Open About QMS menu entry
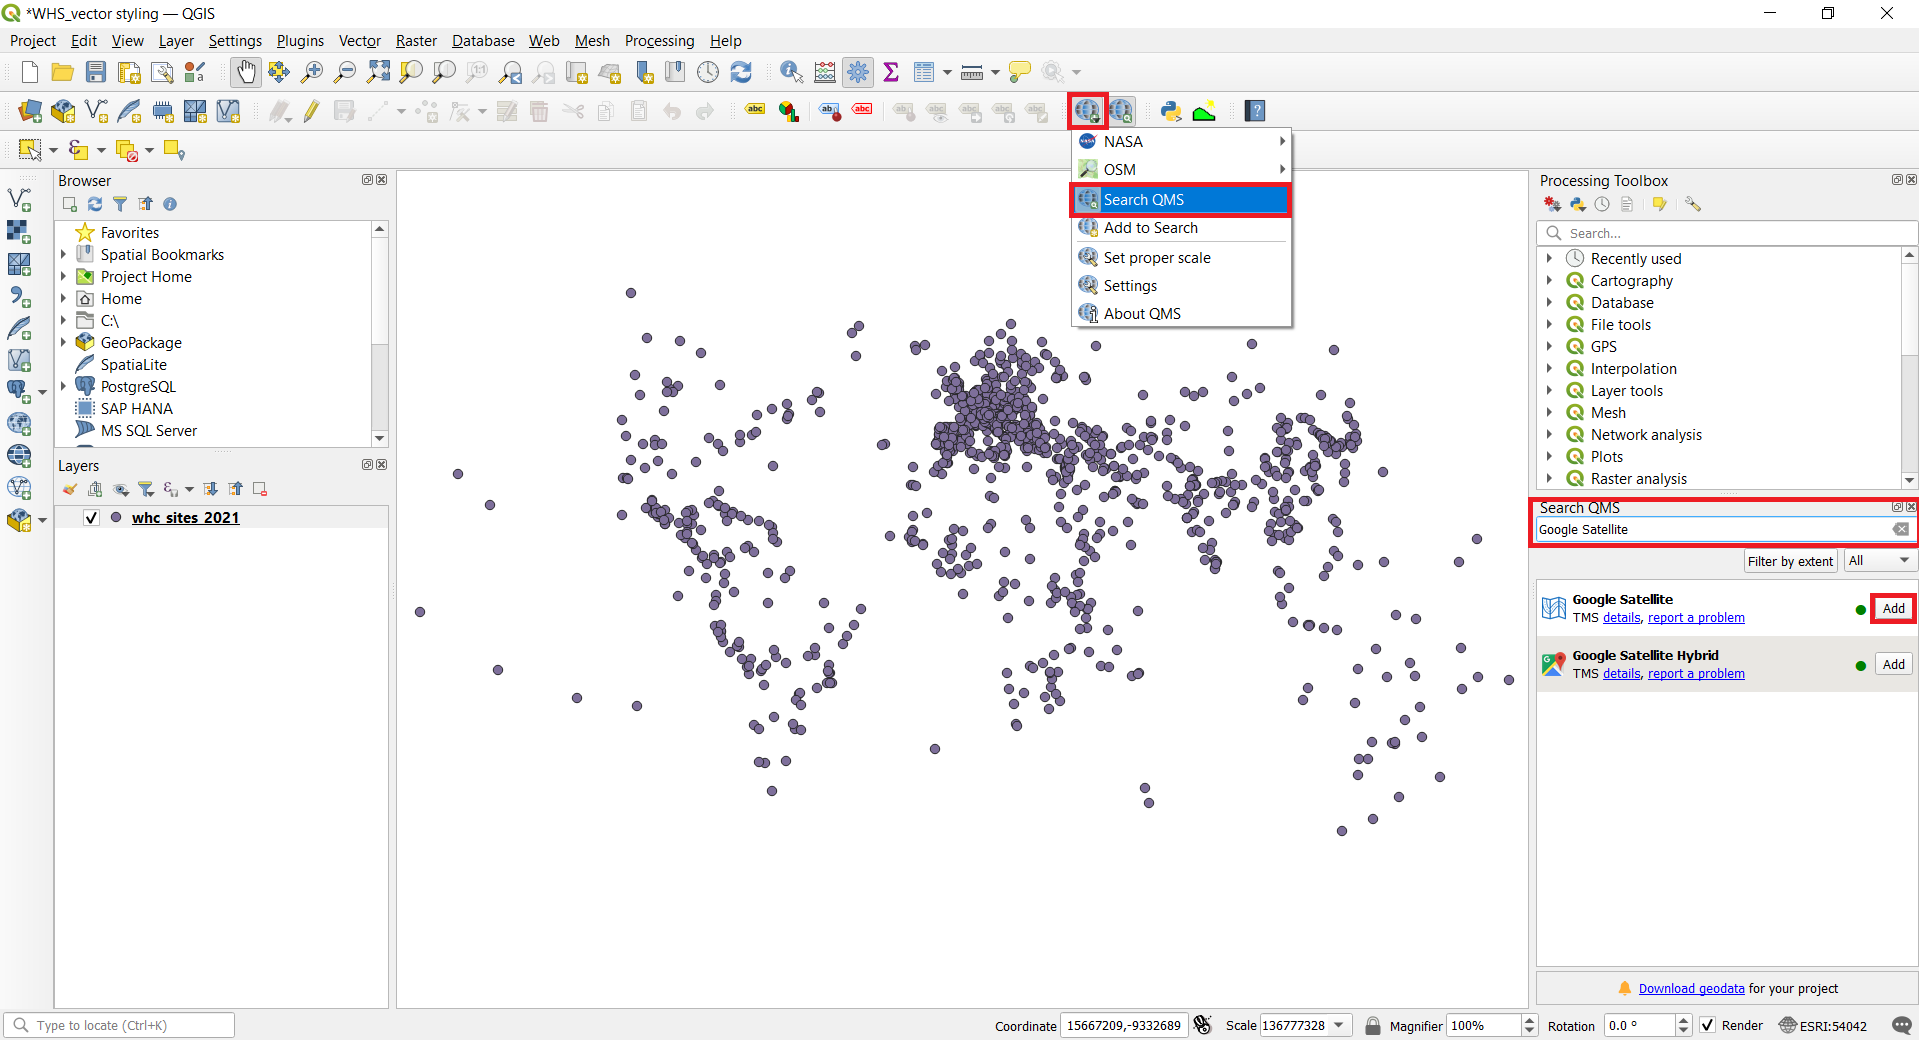 pyautogui.click(x=1181, y=314)
